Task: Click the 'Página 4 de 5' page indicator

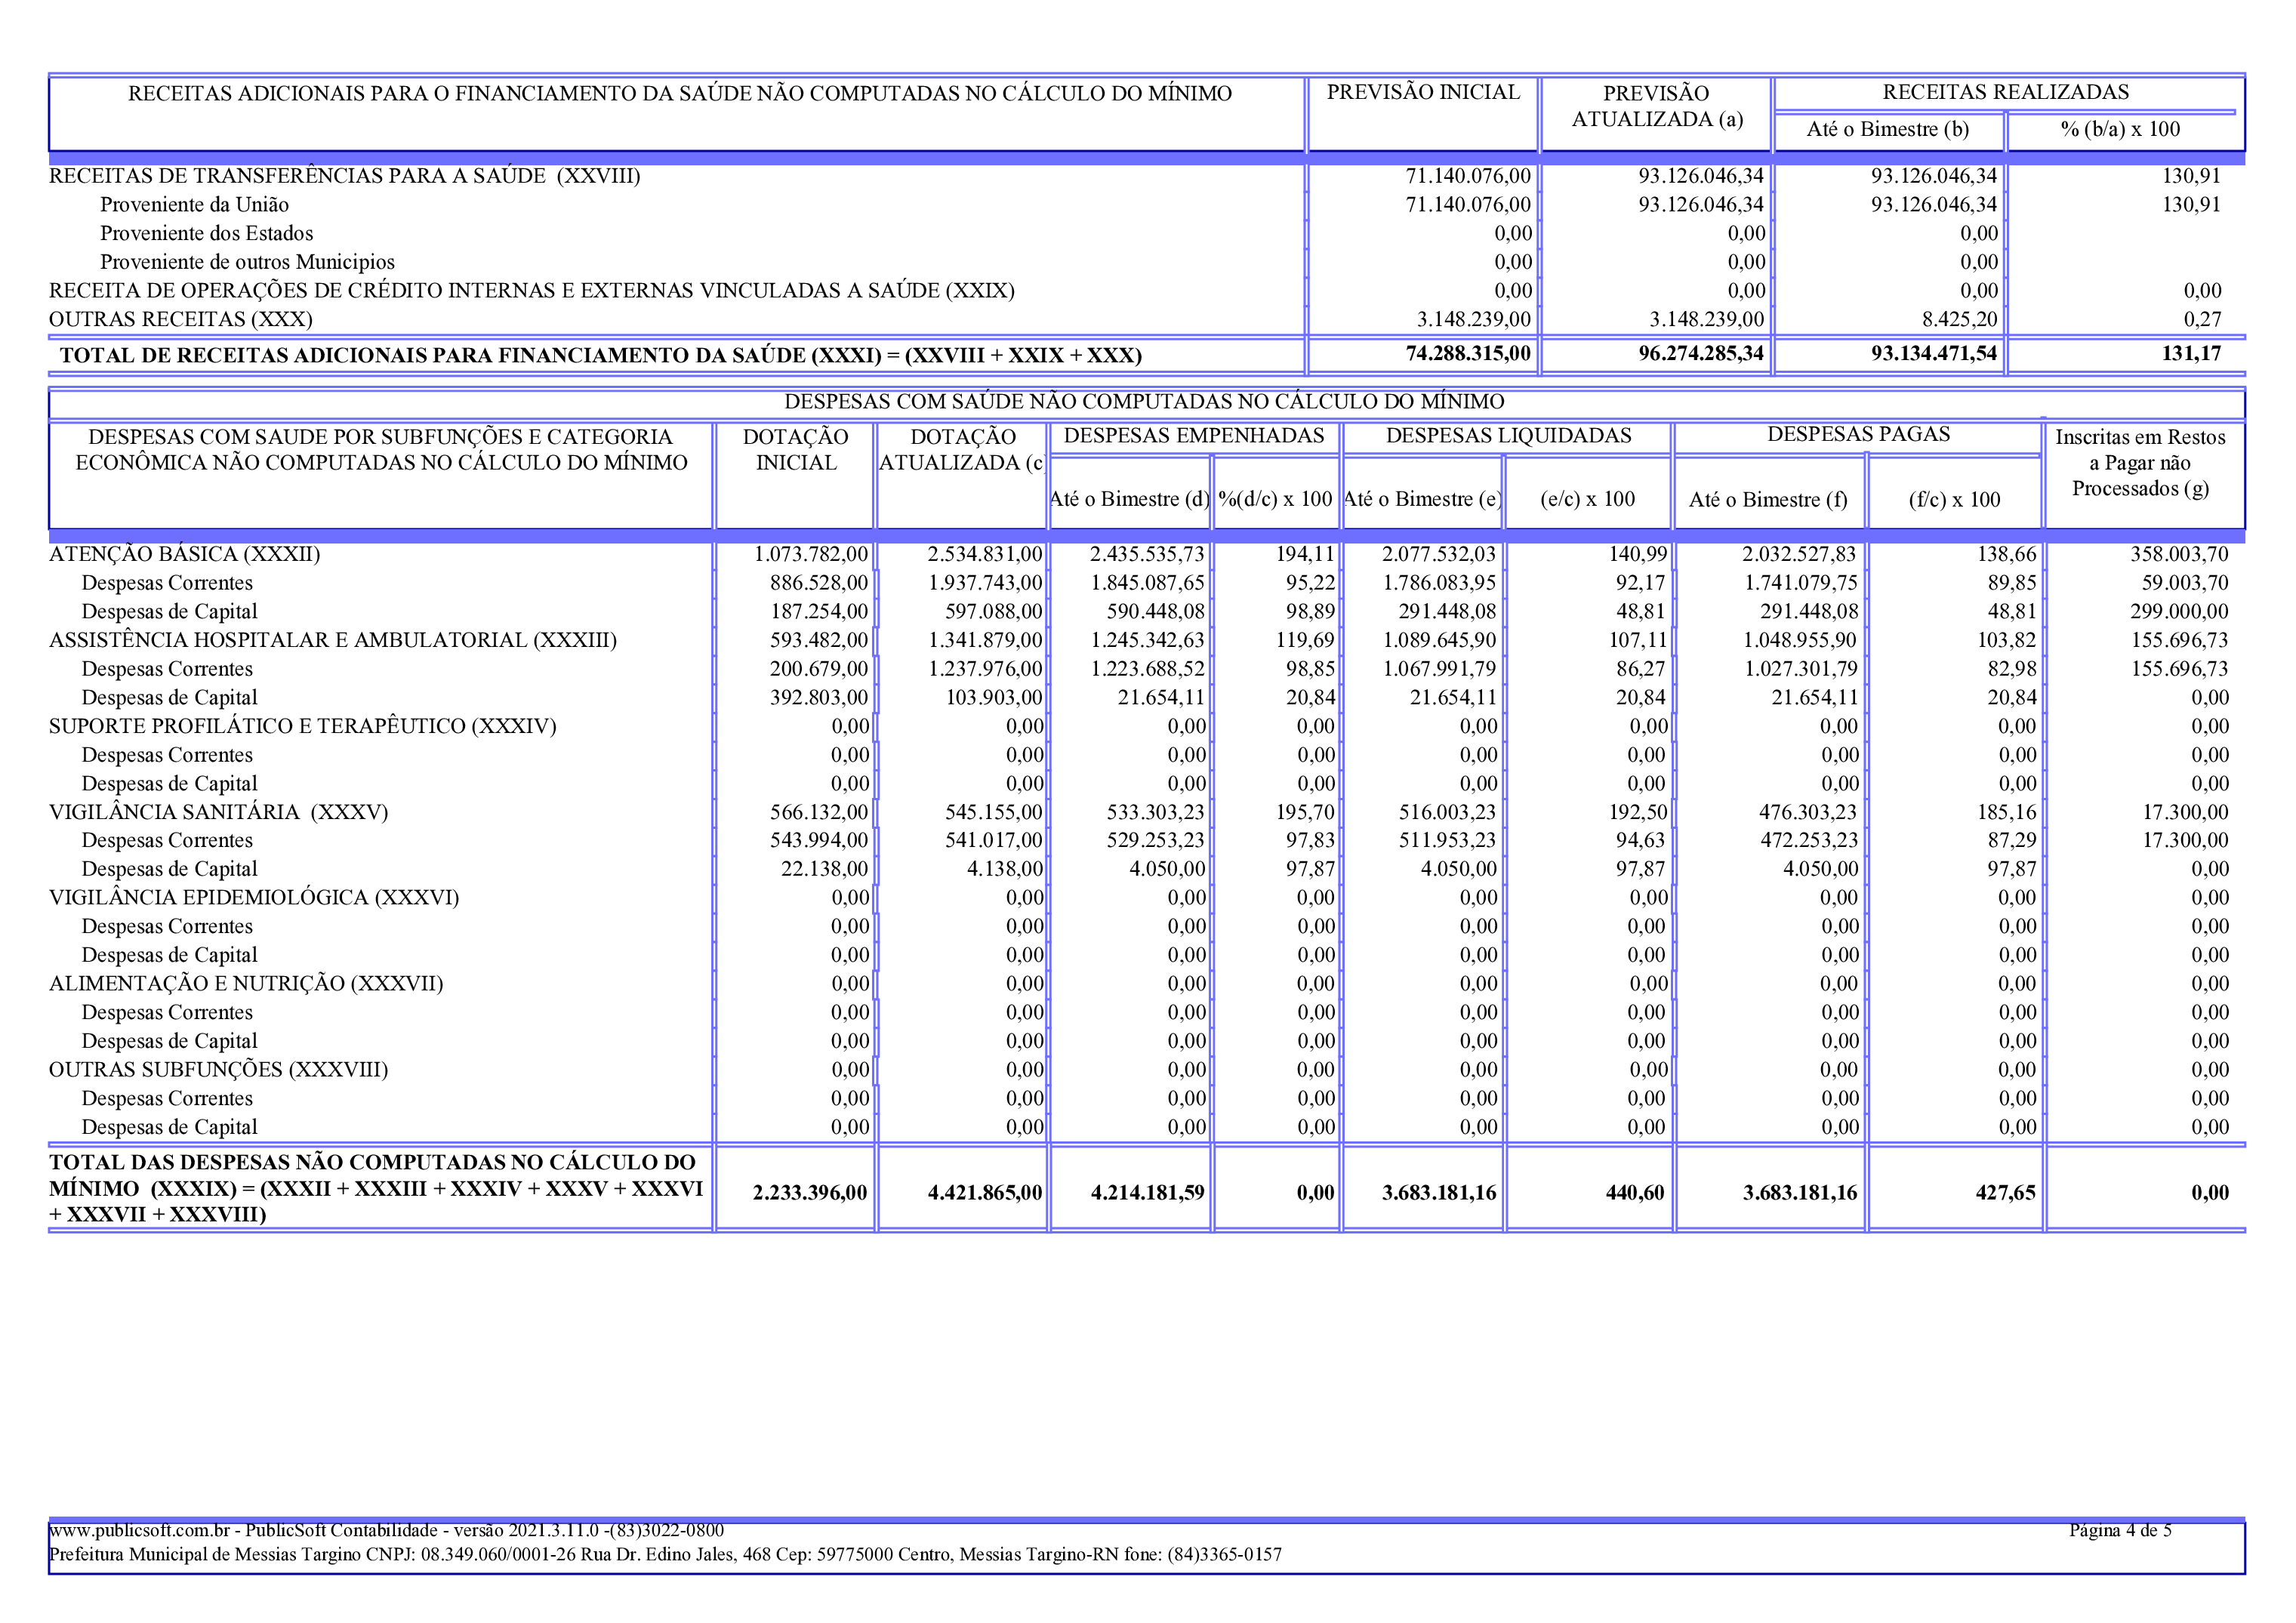Action: pyautogui.click(x=2120, y=1530)
